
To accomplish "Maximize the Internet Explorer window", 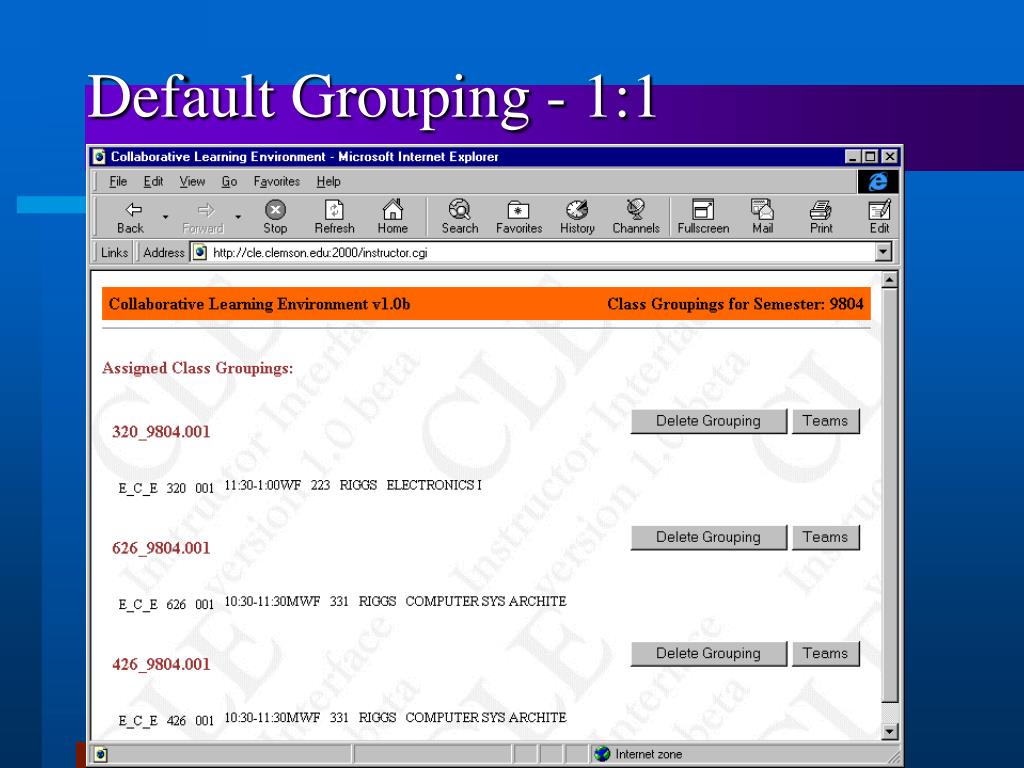I will pos(869,157).
